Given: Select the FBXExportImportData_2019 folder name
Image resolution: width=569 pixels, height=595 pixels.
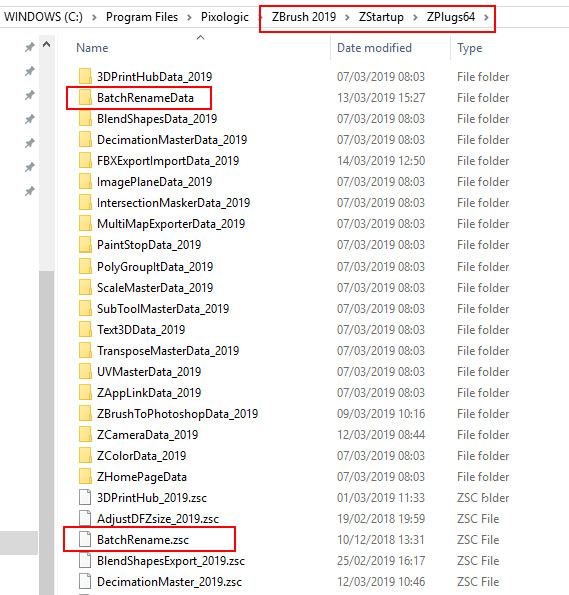Looking at the screenshot, I should (168, 161).
